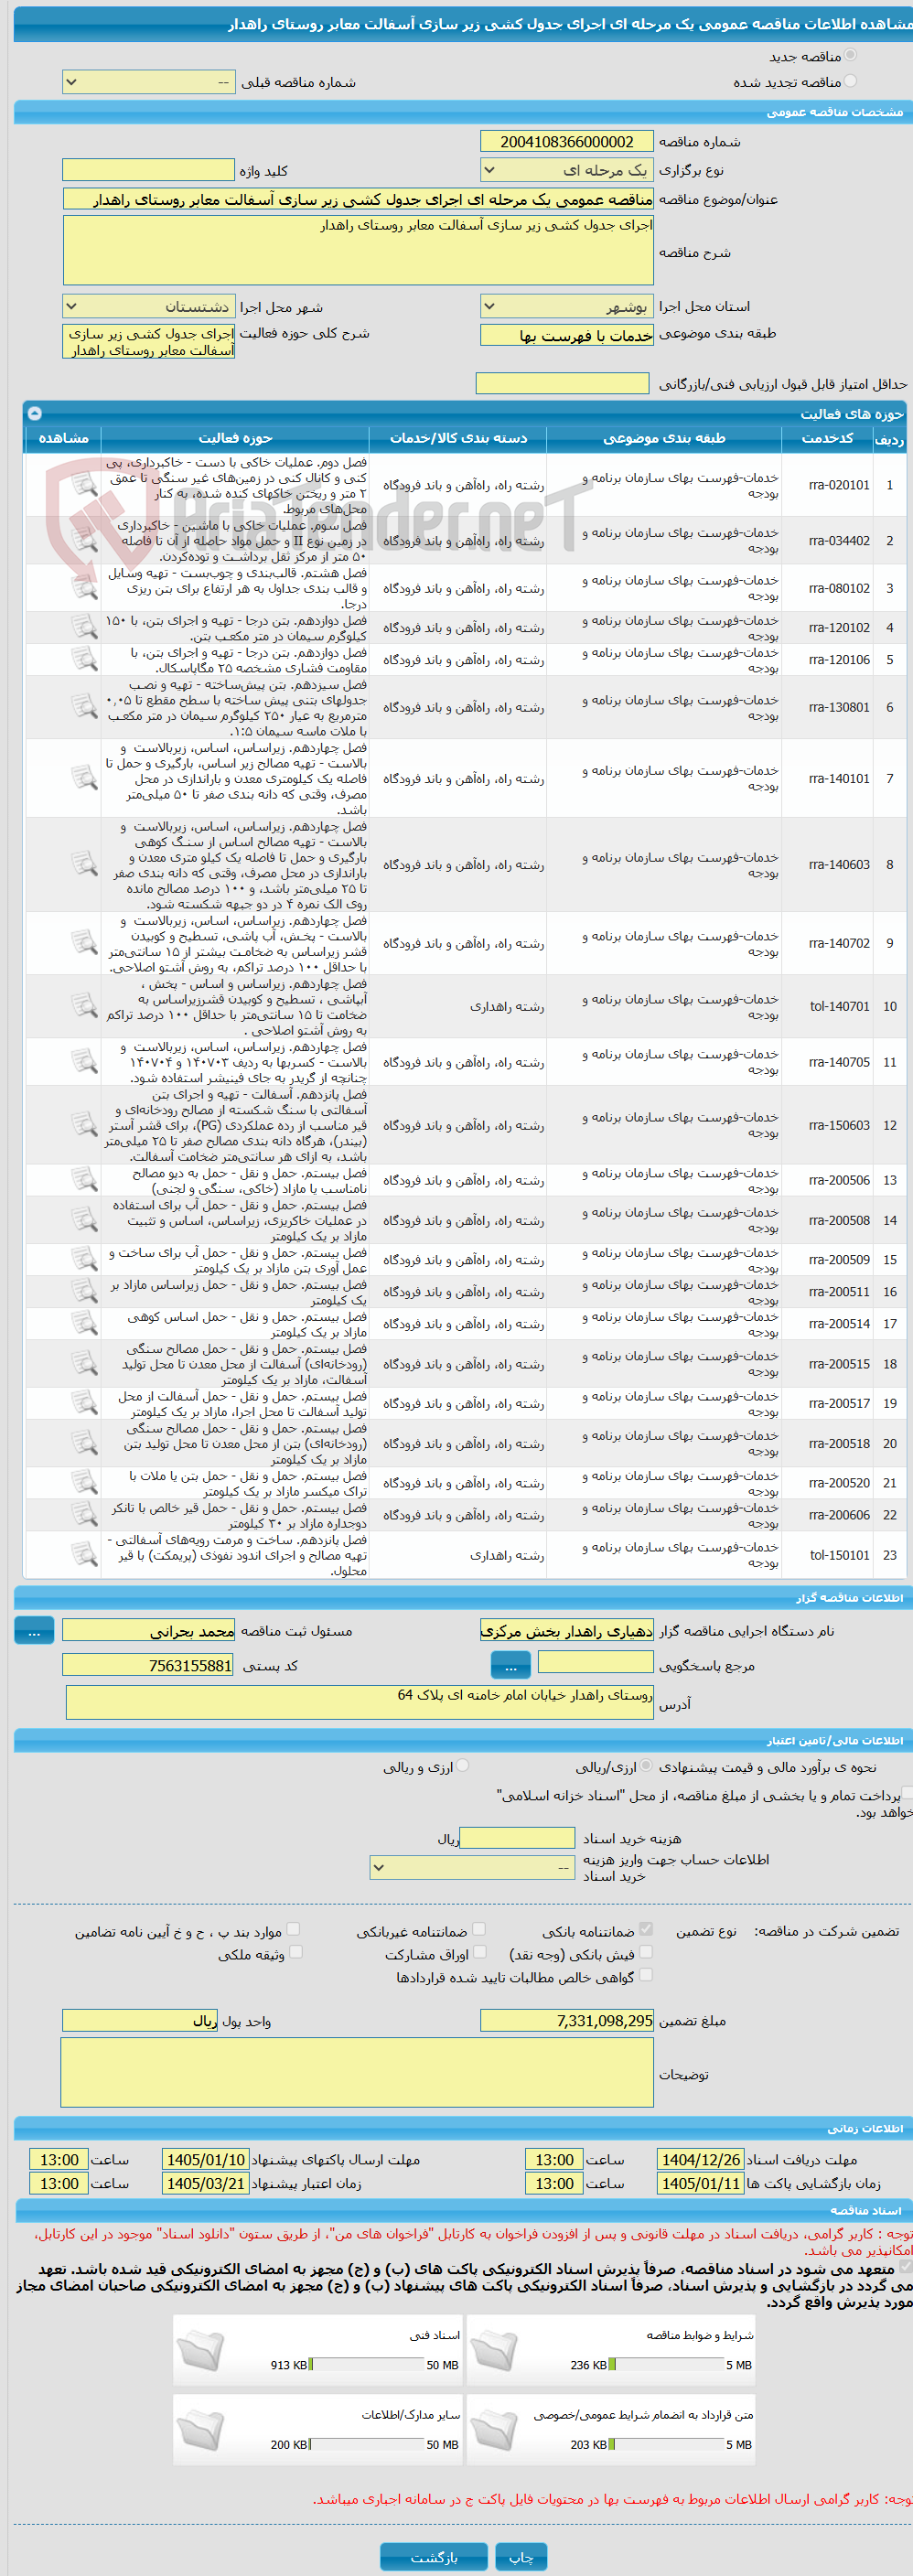The width and height of the screenshot is (913, 2576).
Task: Collapse حوزه های فعالیت section arrow
Action: [x=34, y=413]
